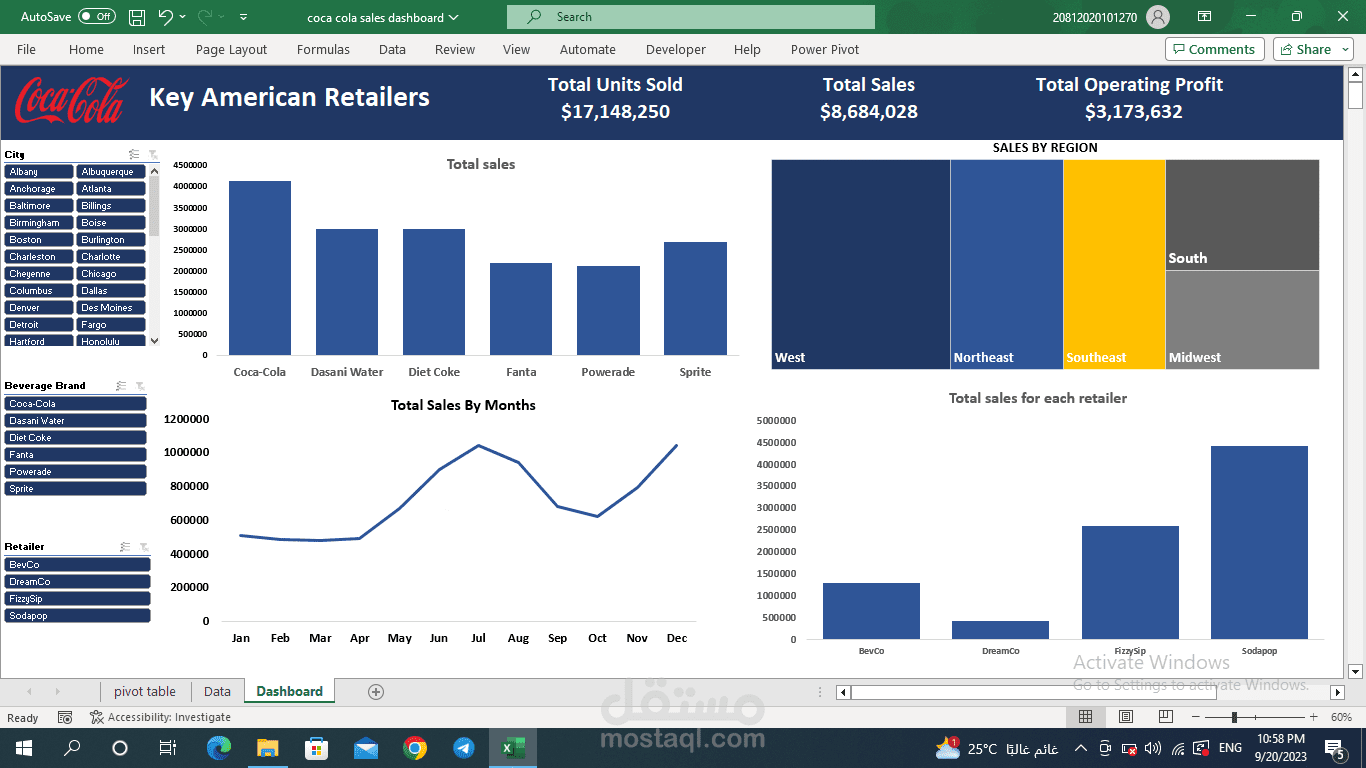Open Microsoft Edge from taskbar
Screen dimensions: 1366x768
(219, 748)
